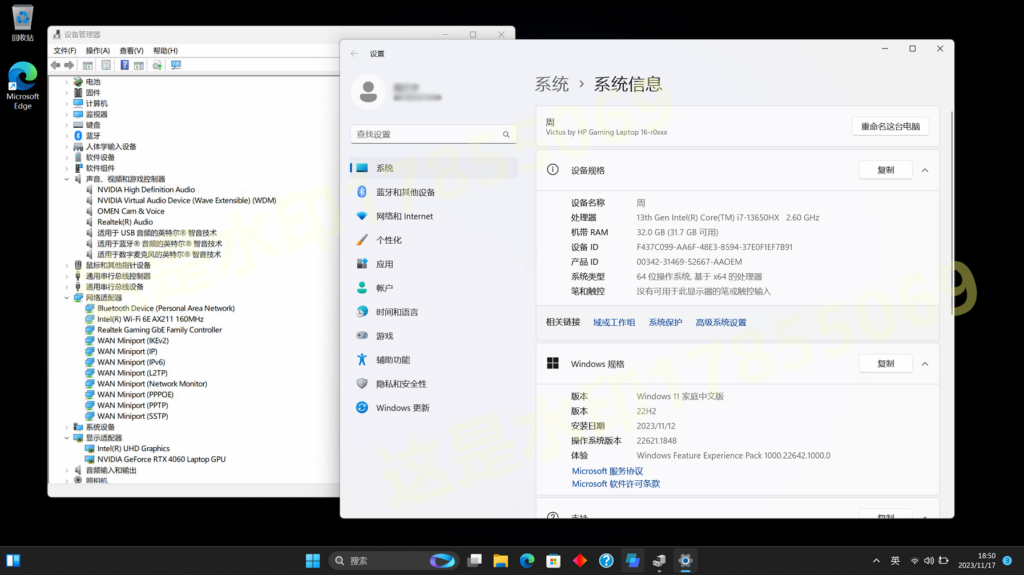Image resolution: width=1024 pixels, height=575 pixels.
Task: Expand 蓝牙 node in Device Manager
Action: coord(67,136)
